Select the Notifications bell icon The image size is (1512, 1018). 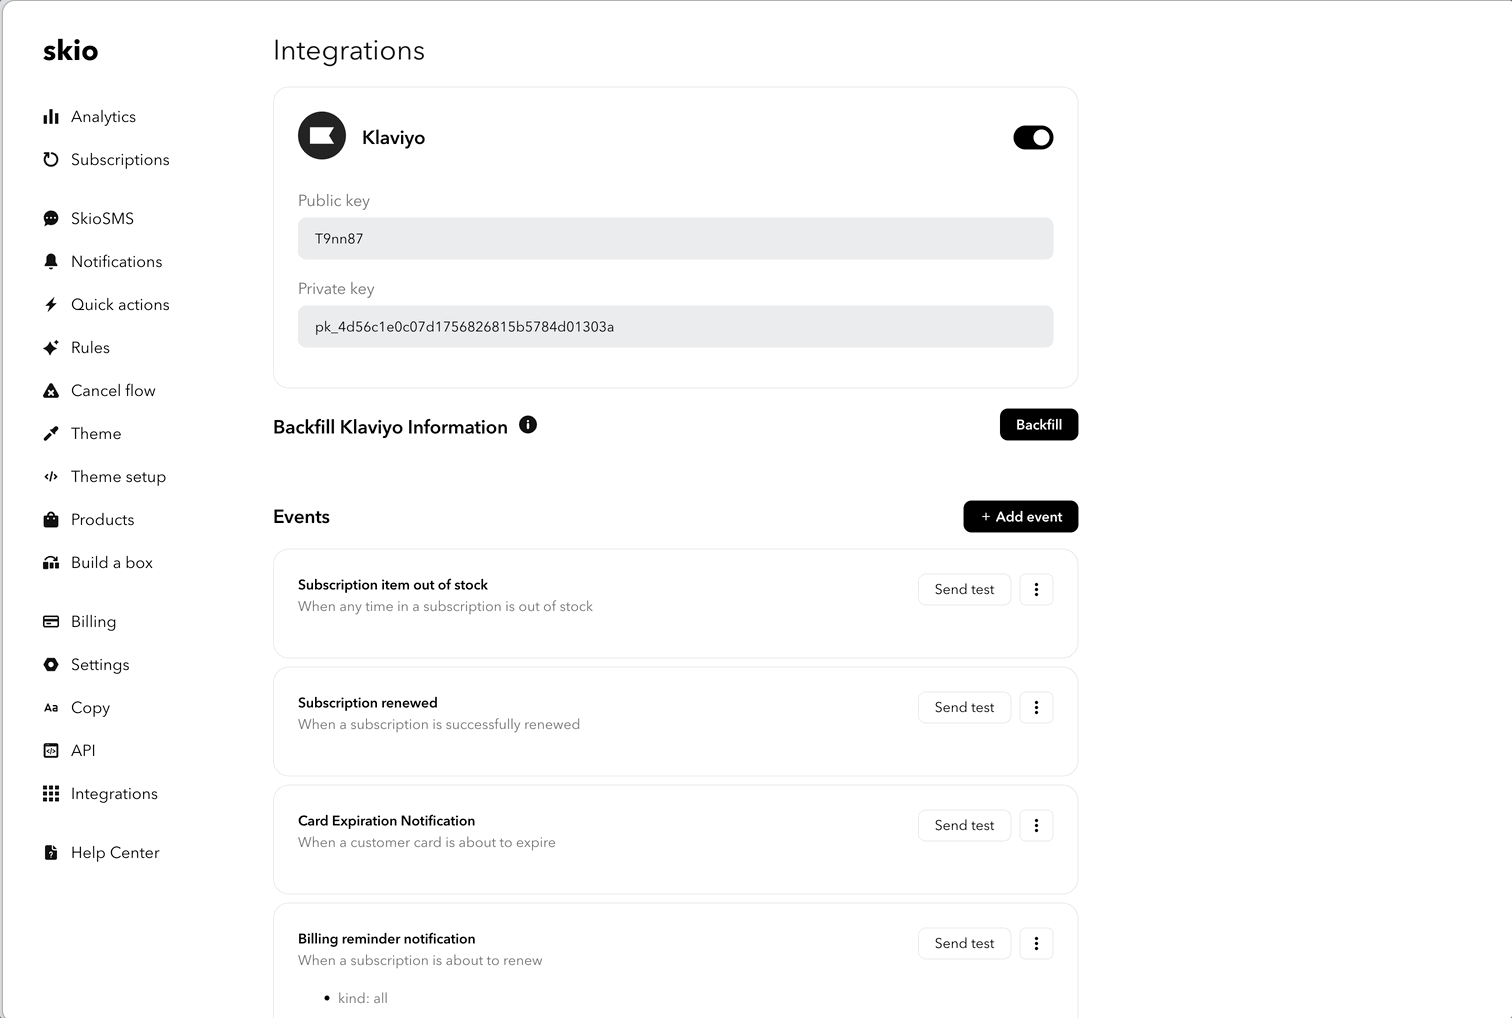(51, 261)
